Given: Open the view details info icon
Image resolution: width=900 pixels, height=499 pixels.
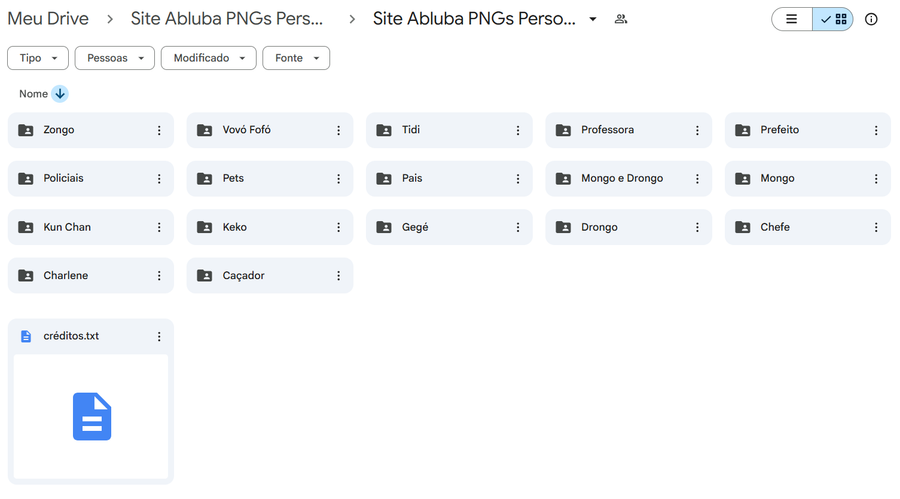Looking at the screenshot, I should click(871, 19).
